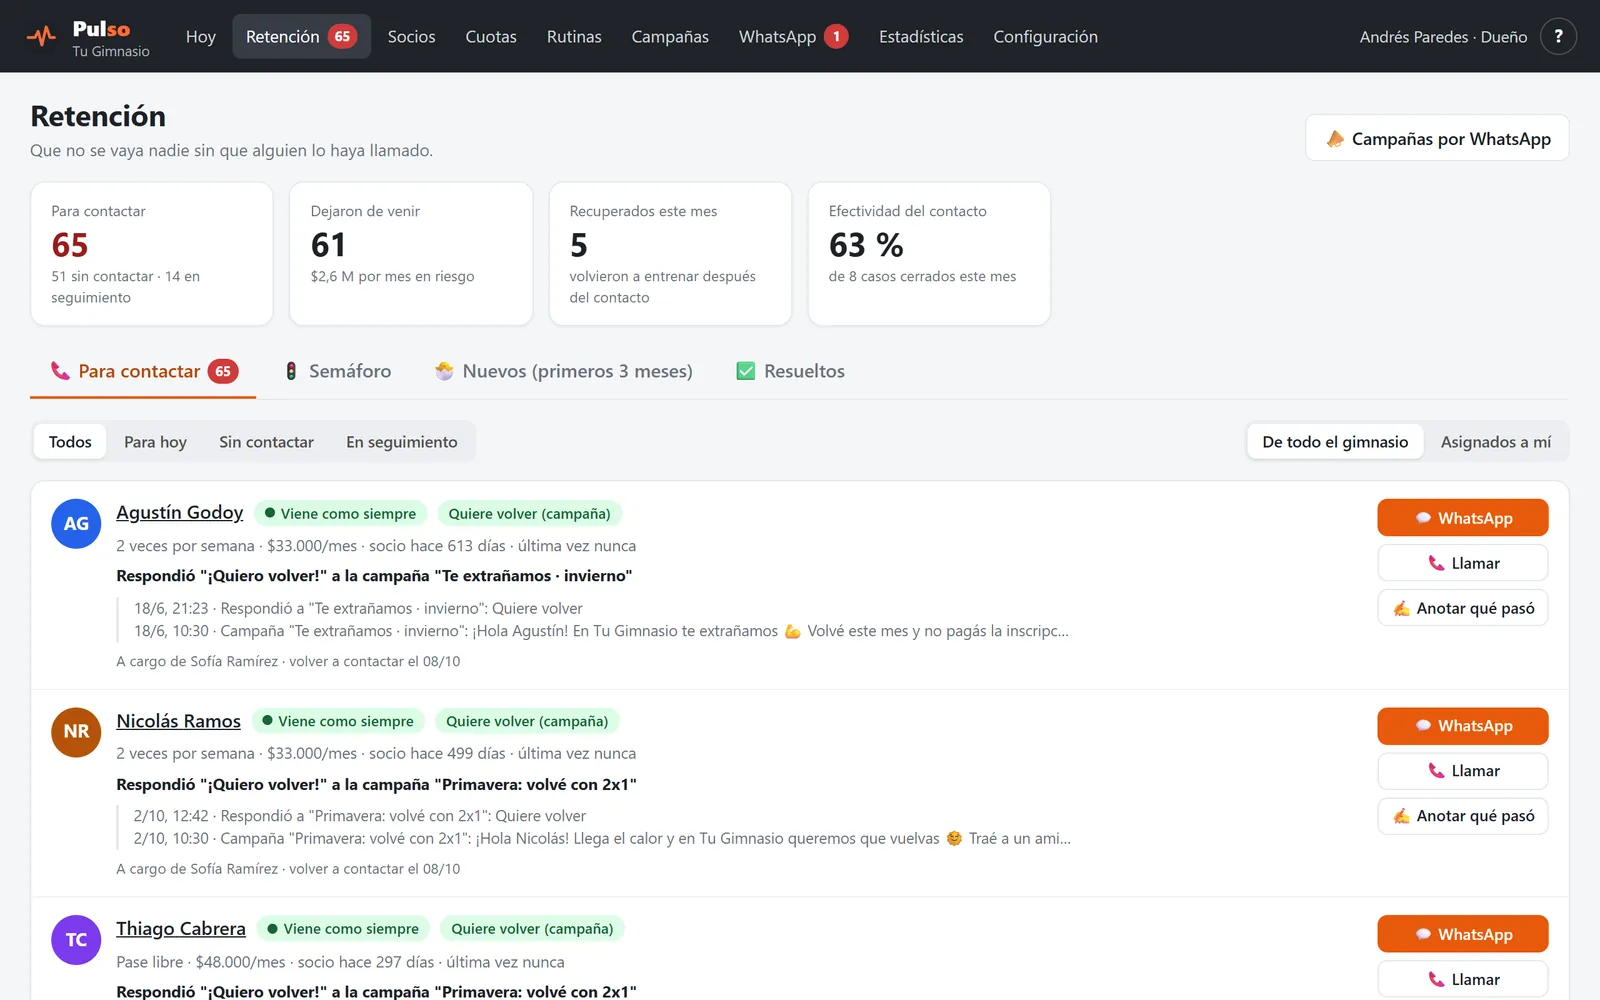Open Thiago Cabrera's profile link
1600x1000 pixels.
click(181, 928)
